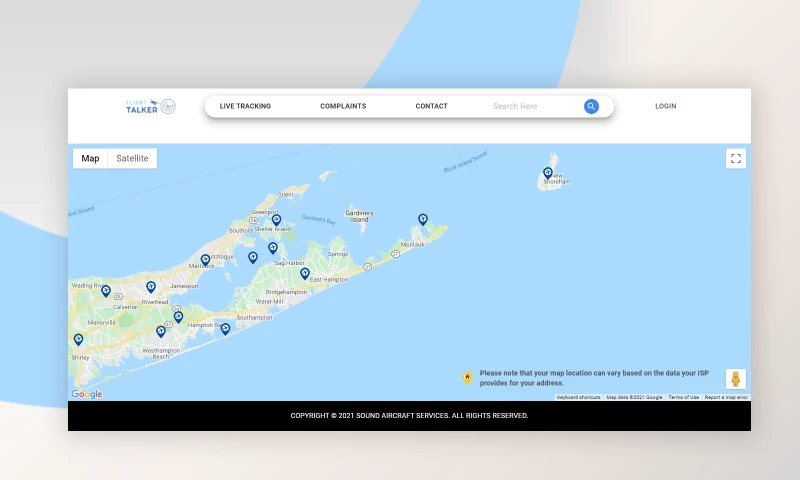
Task: Go to the Complaints page
Action: [343, 106]
